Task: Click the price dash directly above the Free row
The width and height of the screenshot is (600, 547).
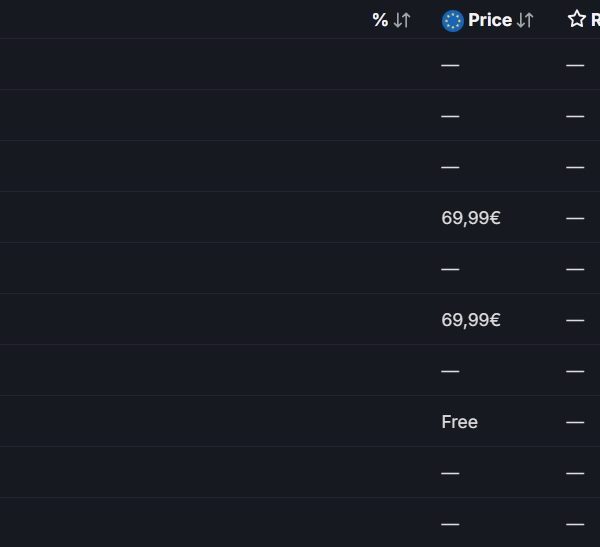Action: tap(450, 371)
